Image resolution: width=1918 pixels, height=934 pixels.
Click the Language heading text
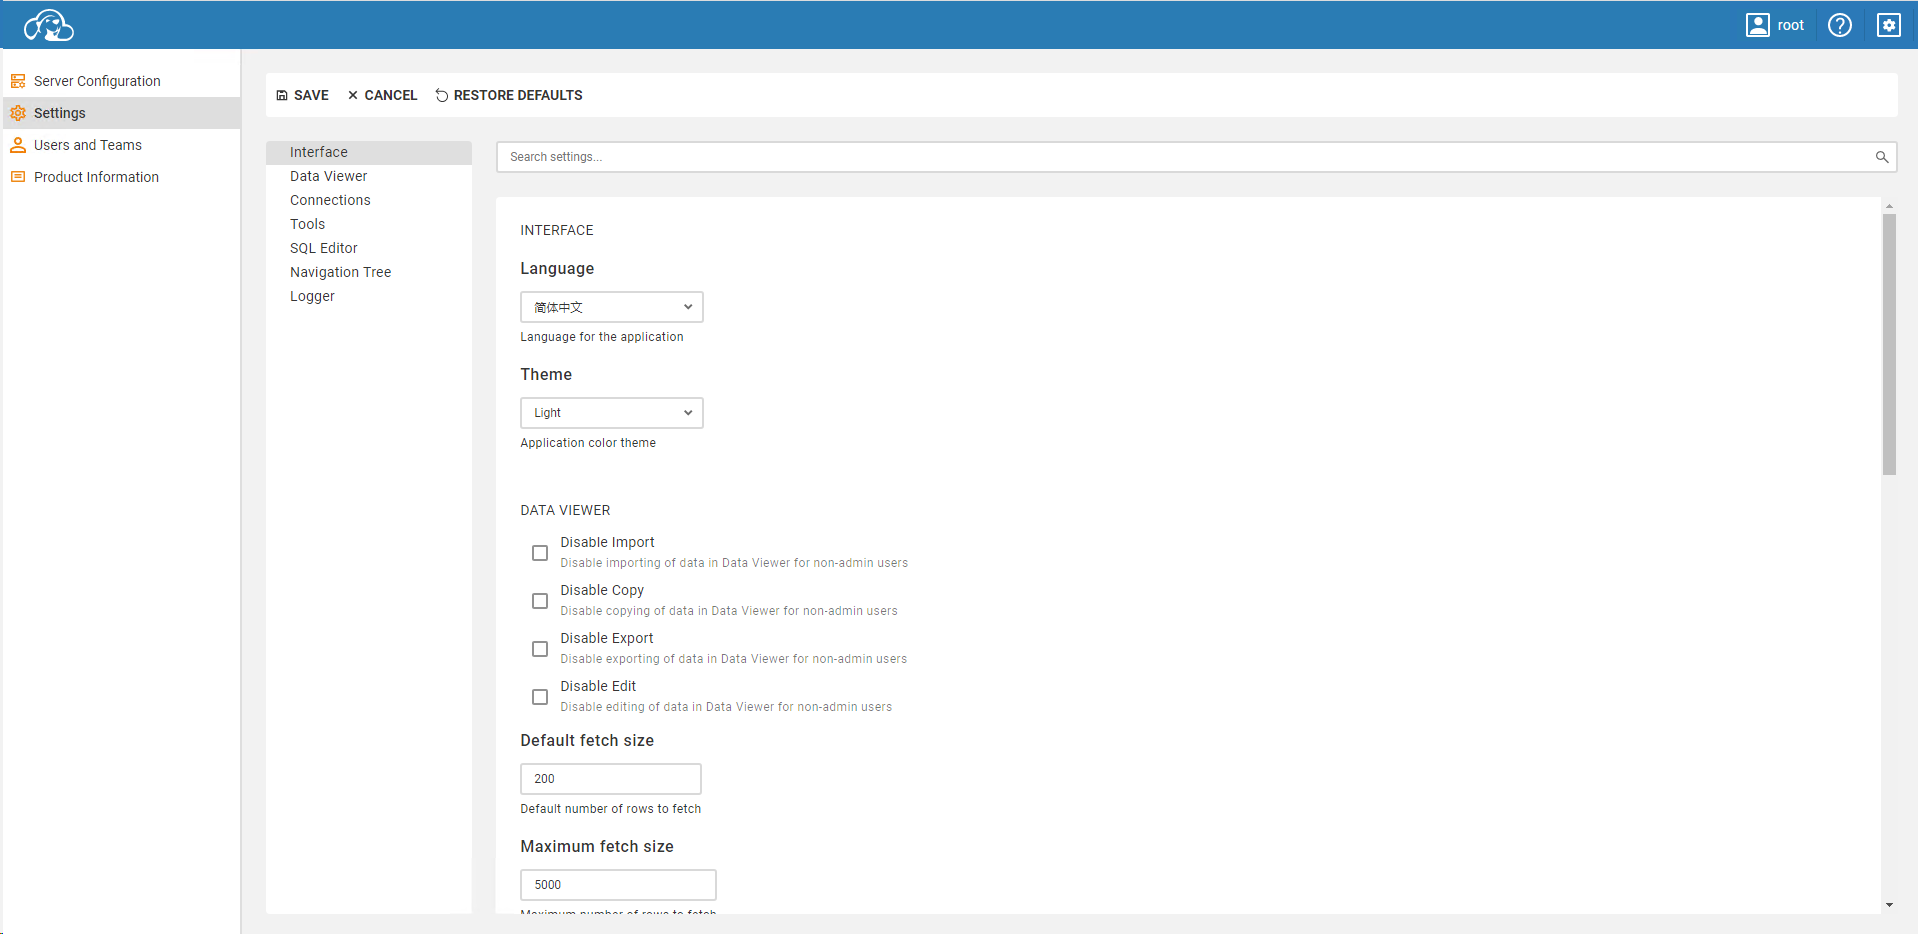pos(557,269)
